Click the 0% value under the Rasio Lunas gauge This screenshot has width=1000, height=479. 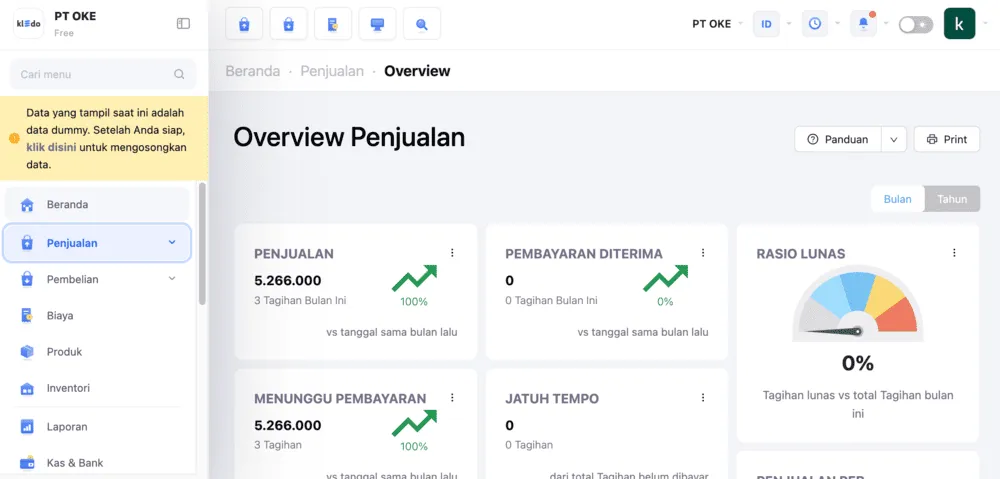tap(858, 363)
